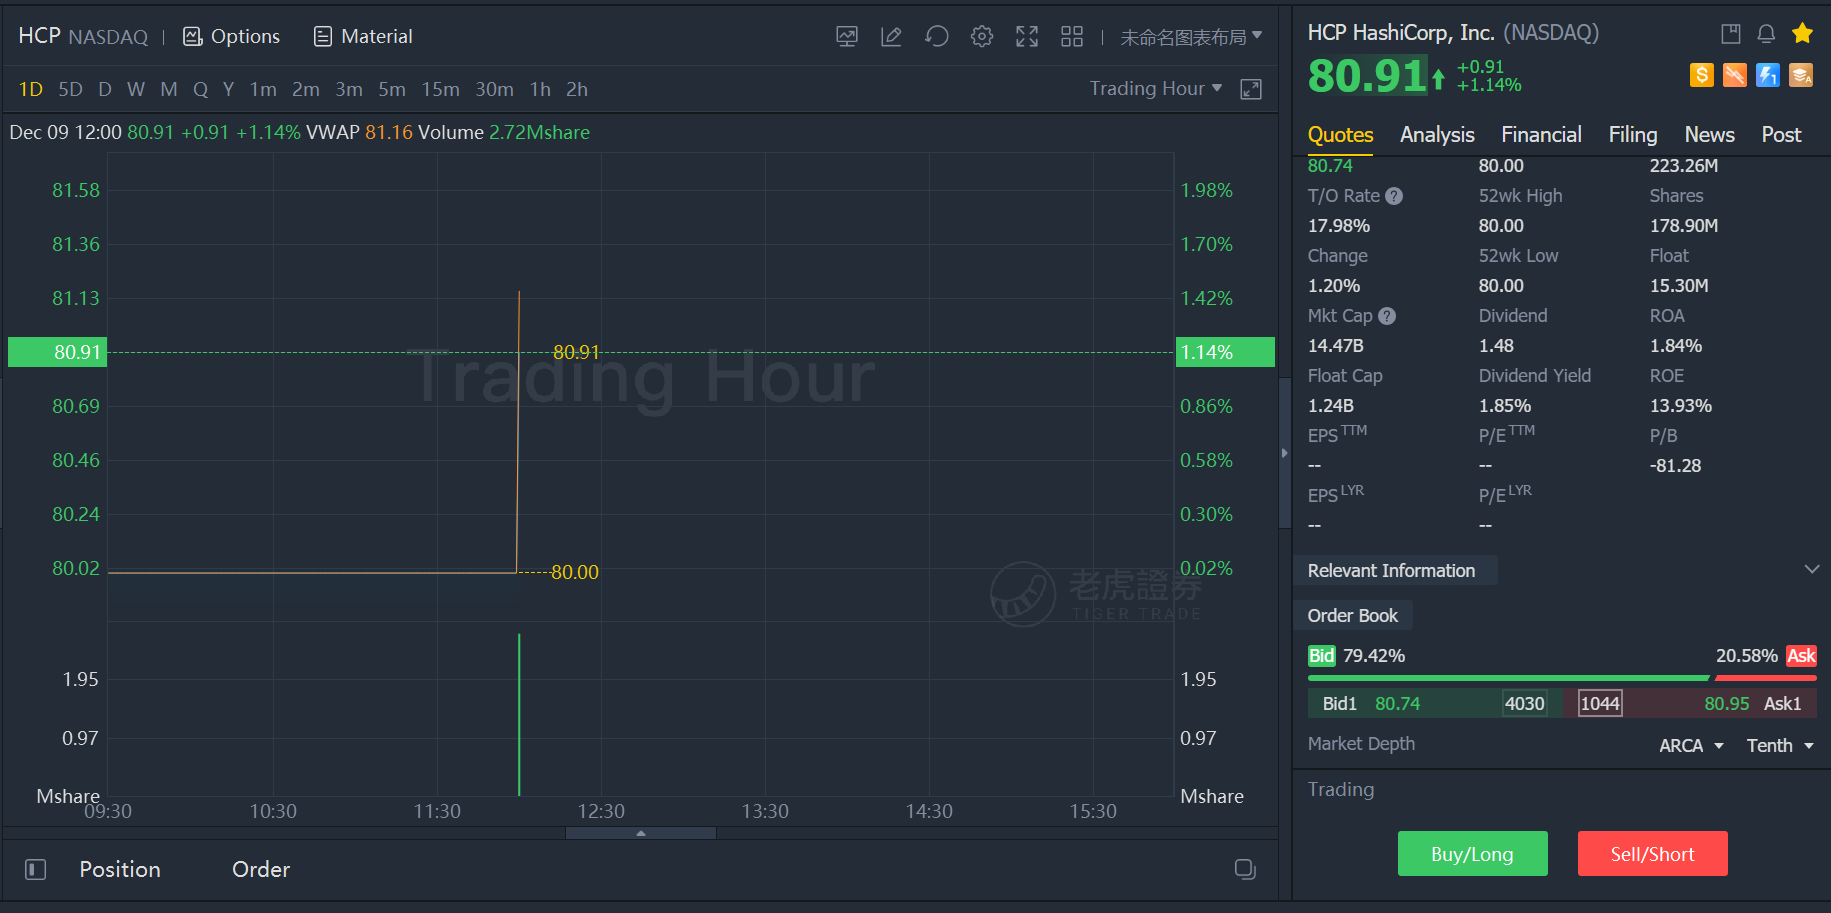Click the refresh chart icon

pos(937,37)
